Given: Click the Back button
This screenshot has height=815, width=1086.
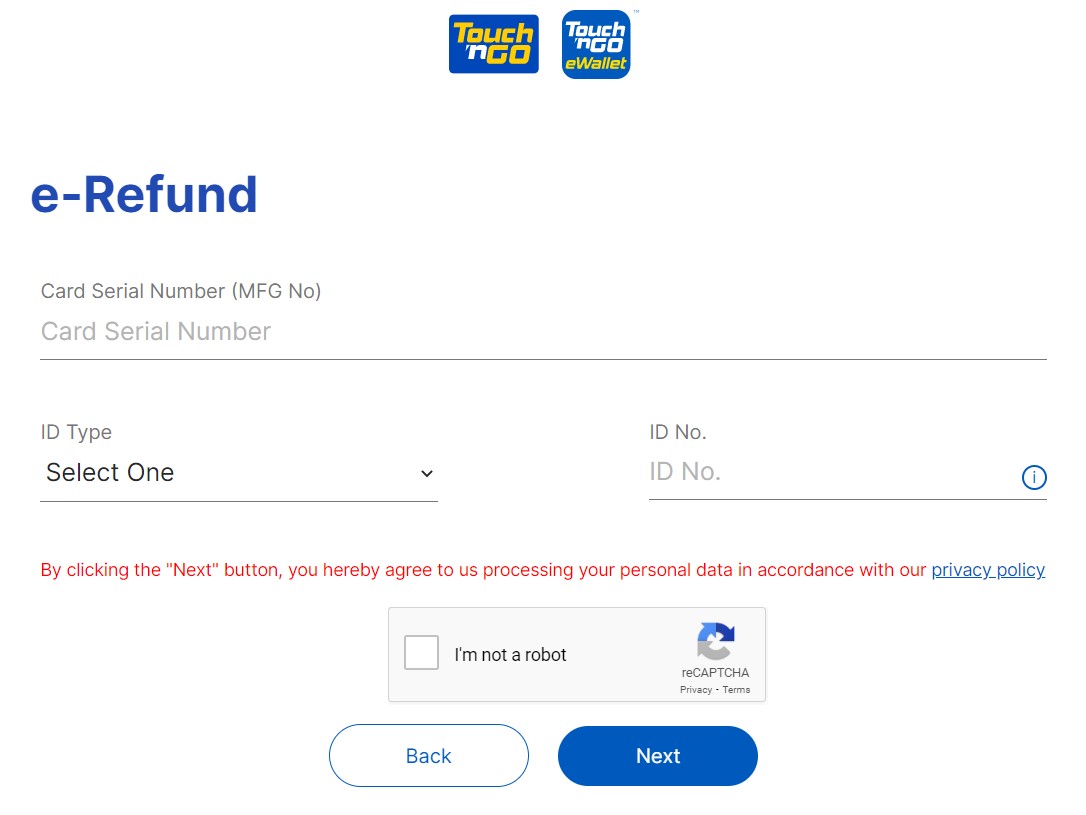Looking at the screenshot, I should click(x=428, y=755).
